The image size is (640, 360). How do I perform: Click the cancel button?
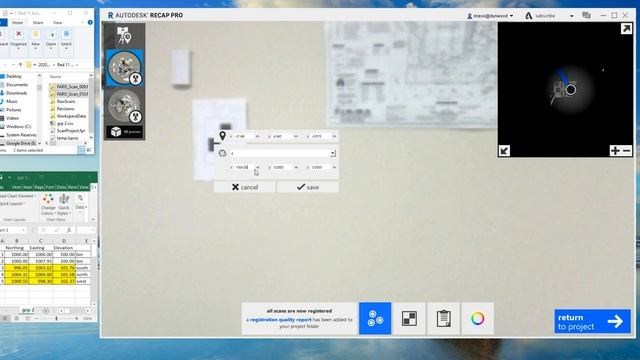pos(244,187)
